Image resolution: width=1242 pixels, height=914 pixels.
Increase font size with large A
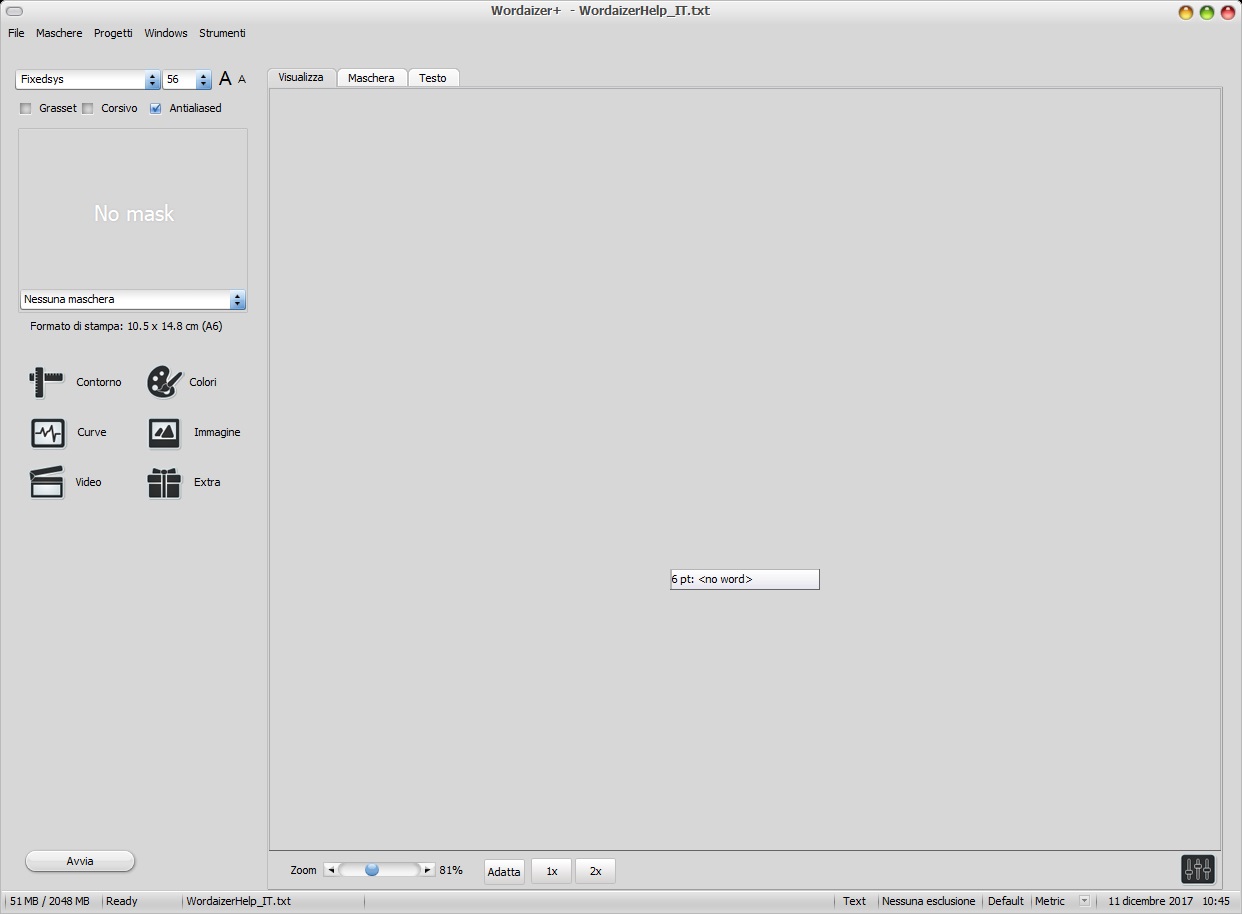click(225, 79)
